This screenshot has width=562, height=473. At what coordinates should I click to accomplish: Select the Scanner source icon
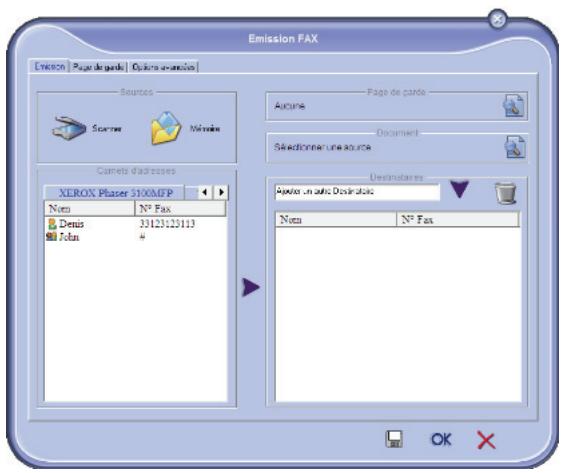point(69,128)
